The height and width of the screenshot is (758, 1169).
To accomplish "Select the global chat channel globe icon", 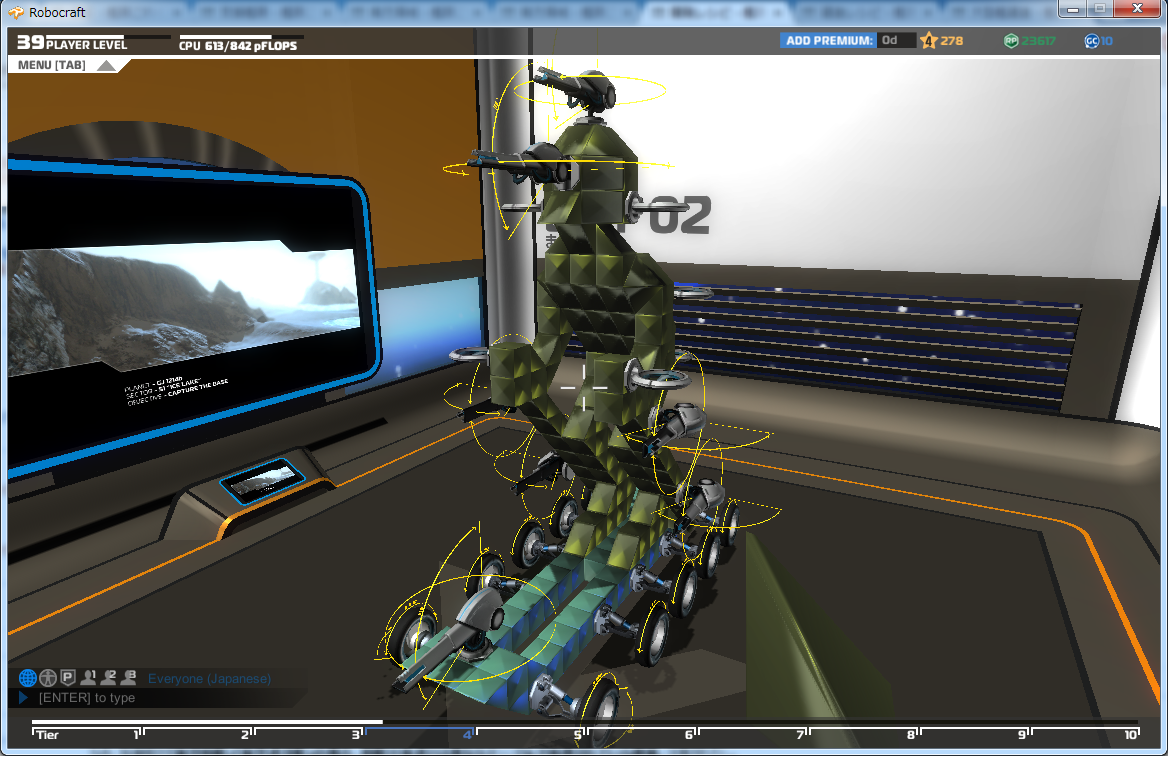I will 28,678.
